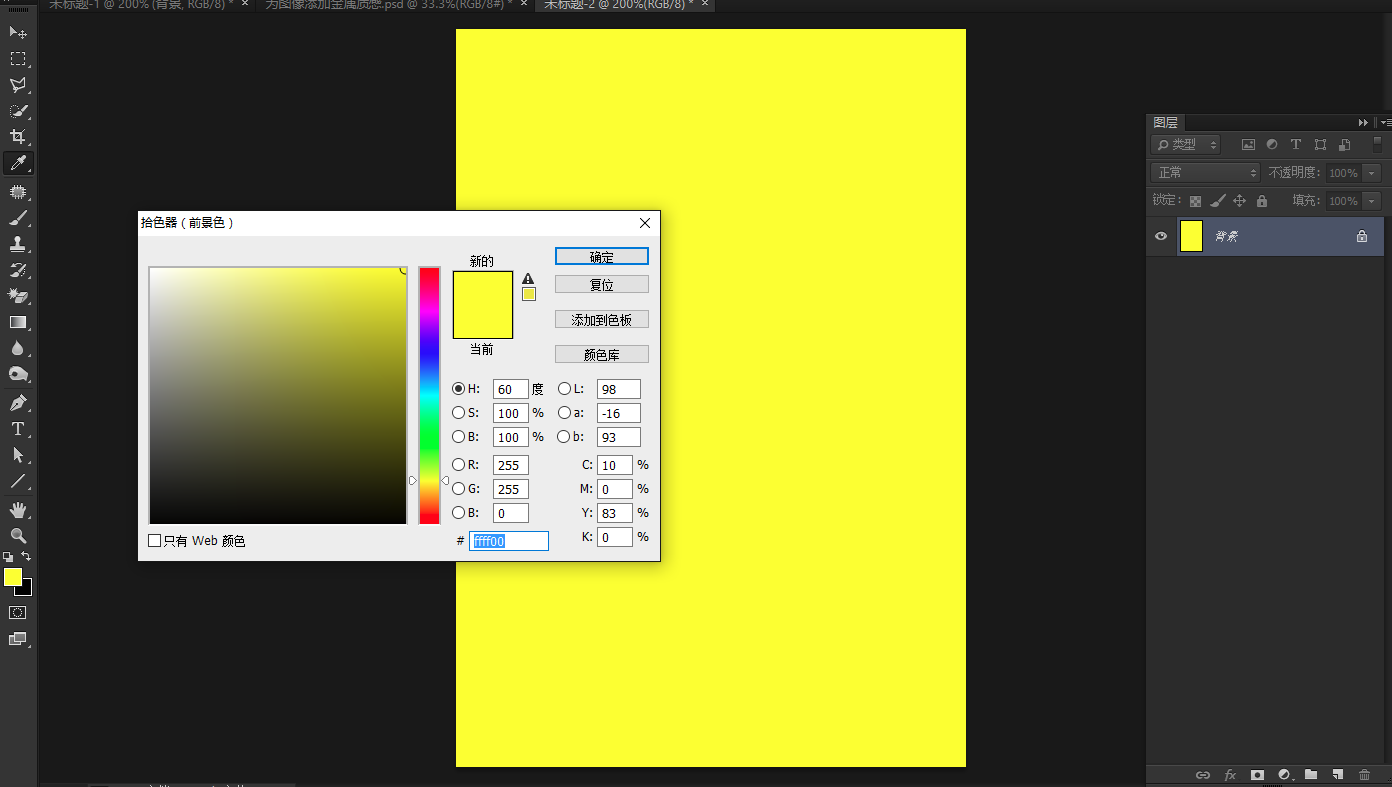Open the 正常 blend mode dropdown
1392x787 pixels.
pos(1206,173)
